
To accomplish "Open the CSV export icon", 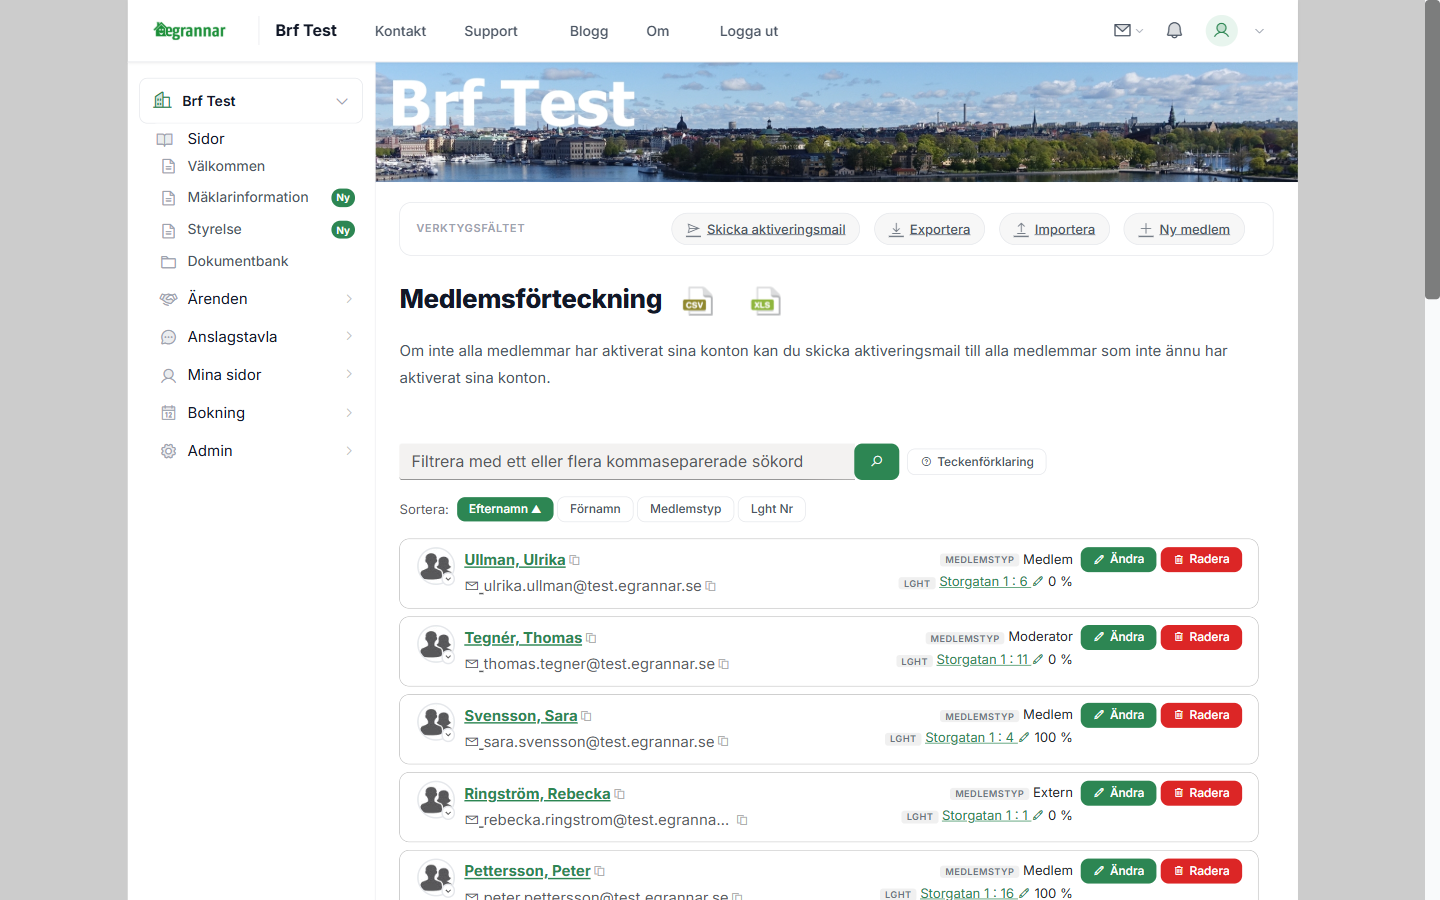I will [x=697, y=301].
